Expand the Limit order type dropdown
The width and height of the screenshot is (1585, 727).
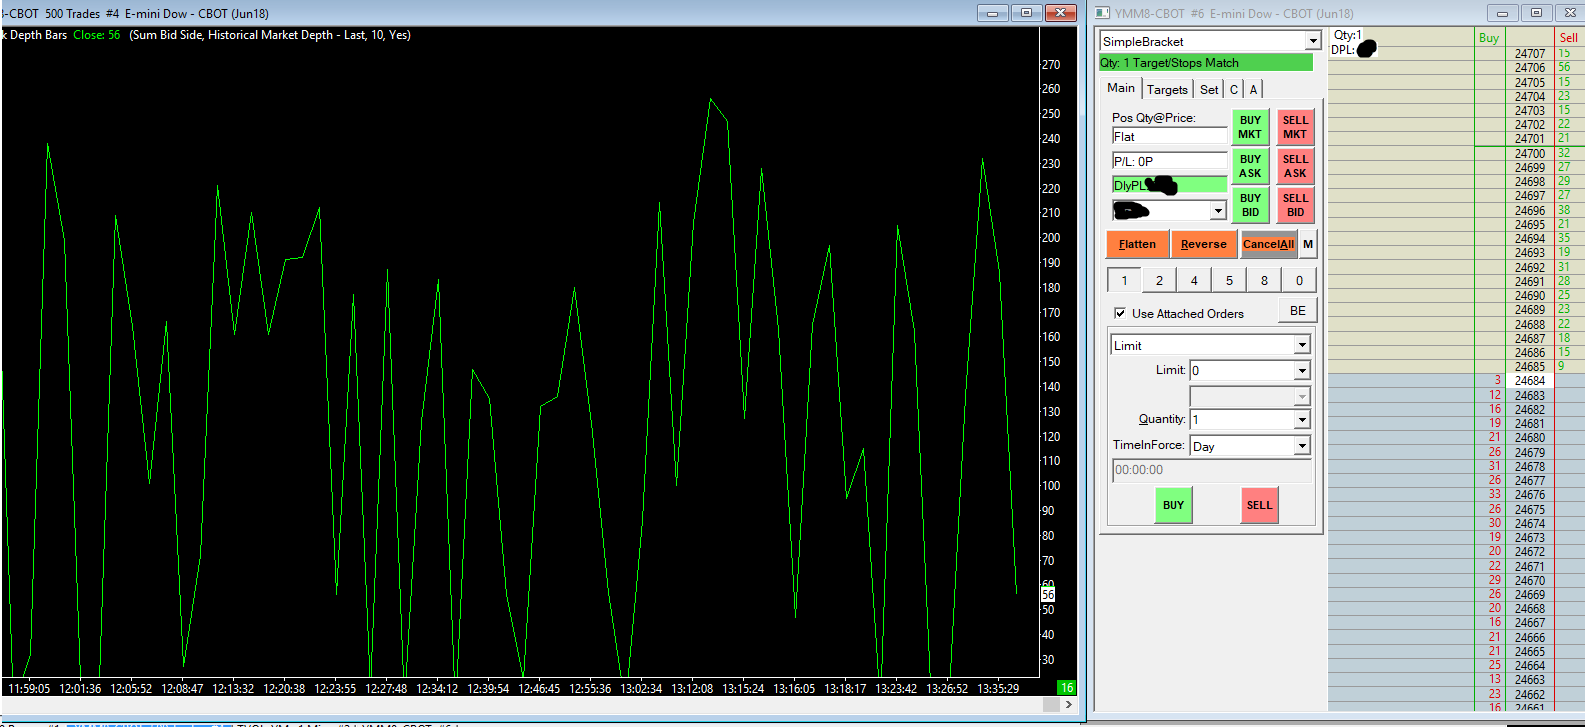click(x=1301, y=345)
